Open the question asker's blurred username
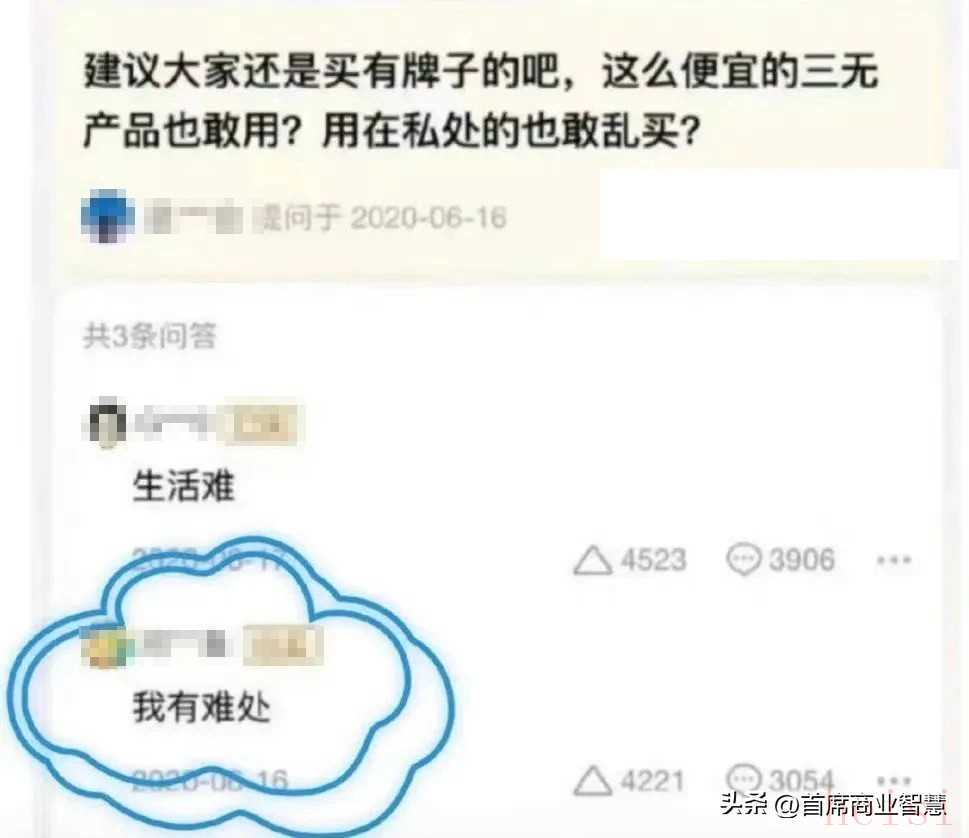This screenshot has width=969, height=838. (x=193, y=217)
